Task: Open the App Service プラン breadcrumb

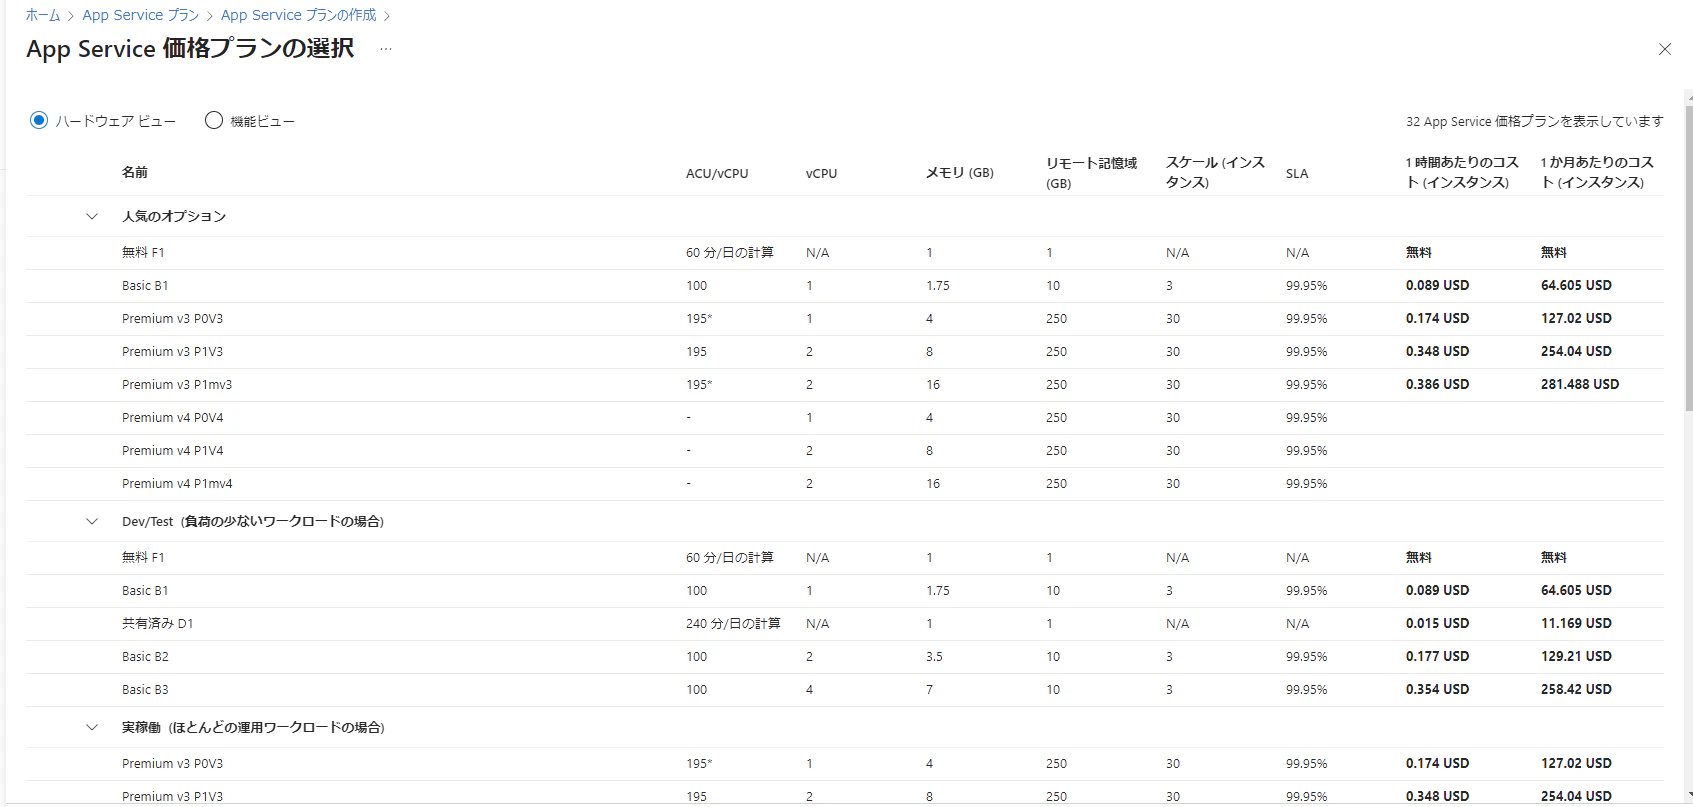Action: (141, 15)
